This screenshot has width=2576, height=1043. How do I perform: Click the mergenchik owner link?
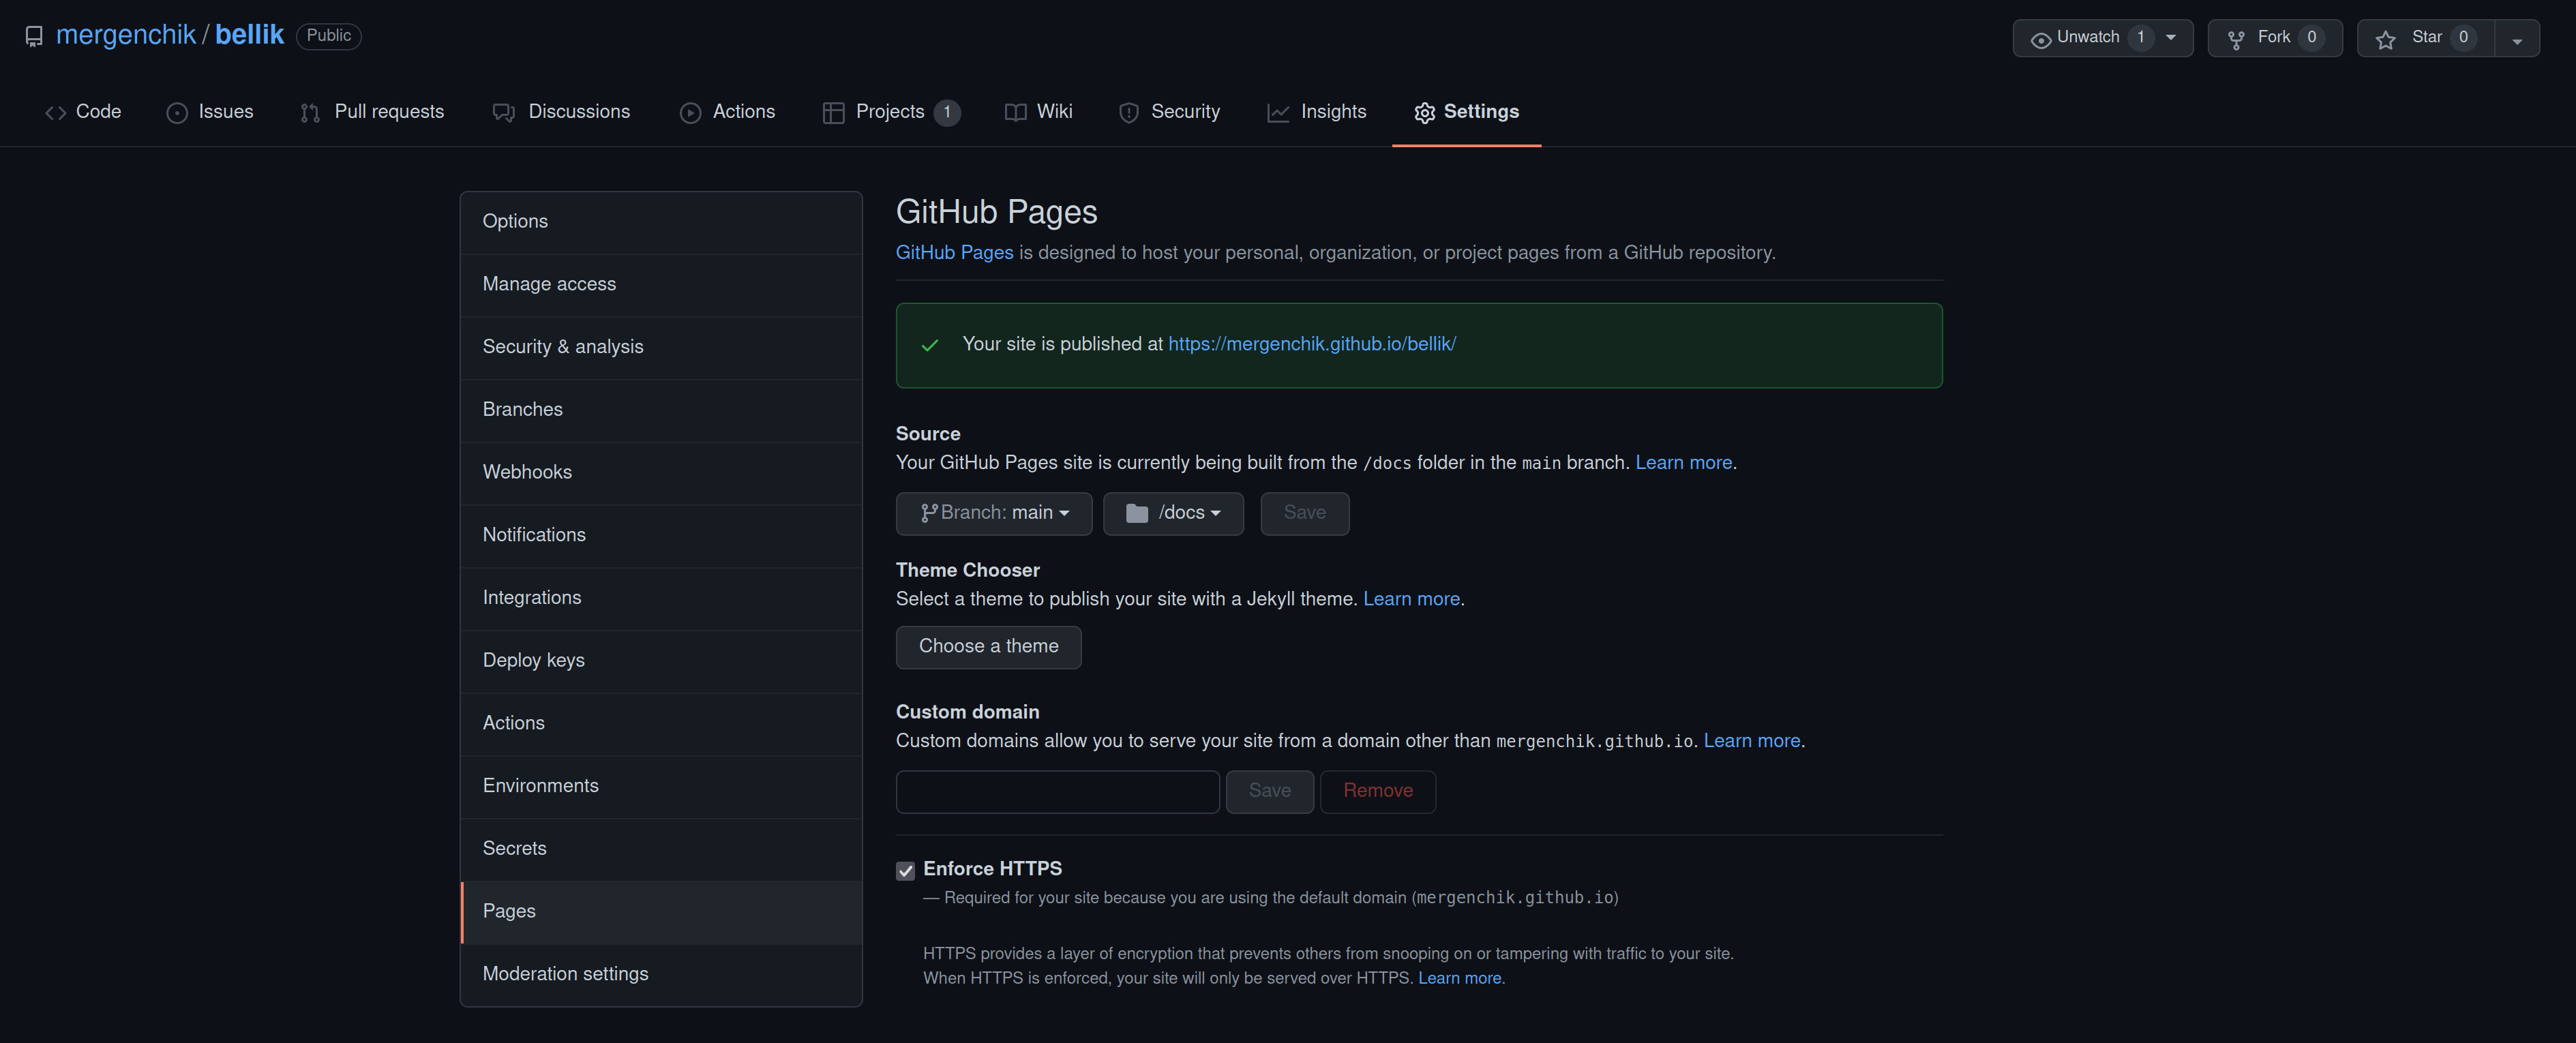pos(126,35)
